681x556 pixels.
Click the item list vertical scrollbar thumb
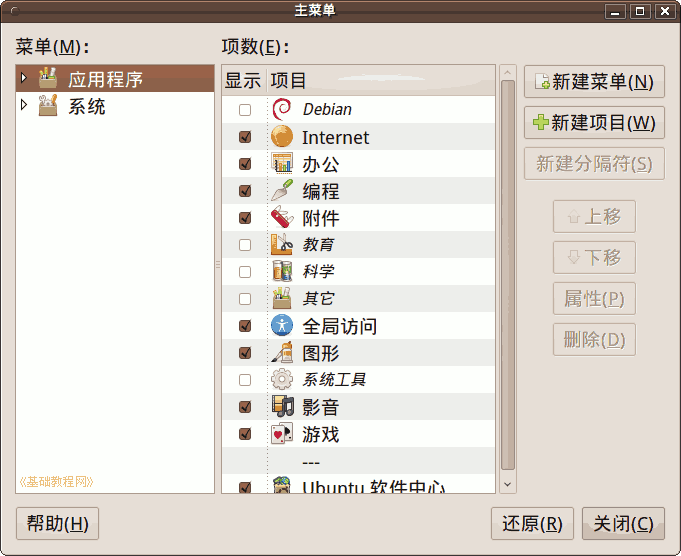[x=508, y=275]
